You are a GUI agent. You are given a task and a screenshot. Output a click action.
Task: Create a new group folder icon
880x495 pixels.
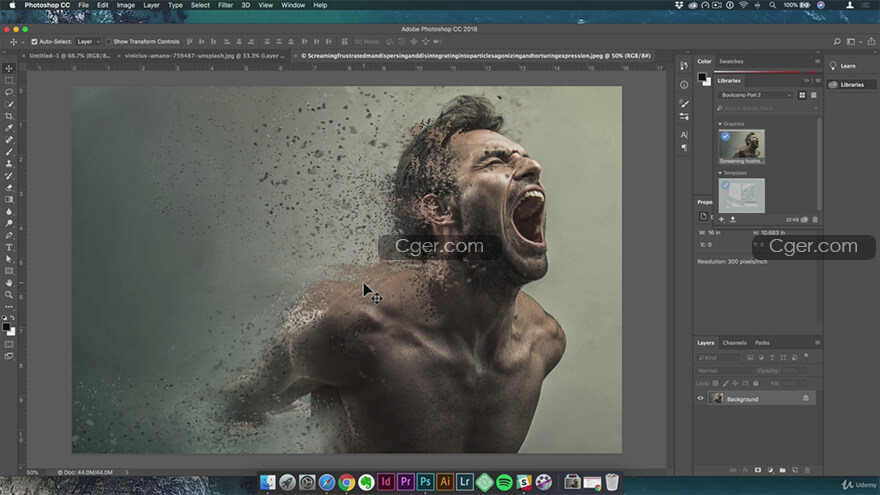(x=782, y=470)
